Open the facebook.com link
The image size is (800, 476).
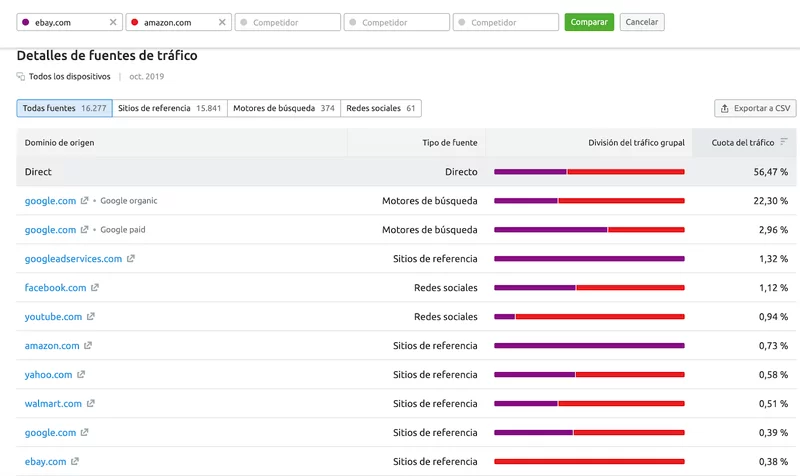(56, 288)
